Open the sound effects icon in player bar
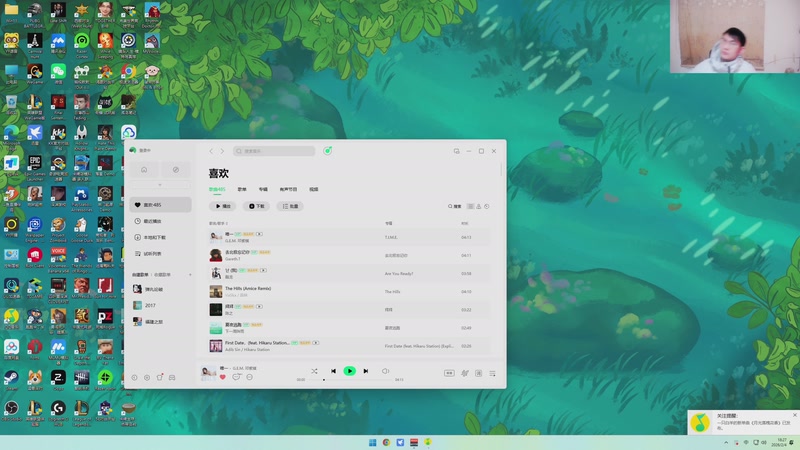 click(x=465, y=373)
